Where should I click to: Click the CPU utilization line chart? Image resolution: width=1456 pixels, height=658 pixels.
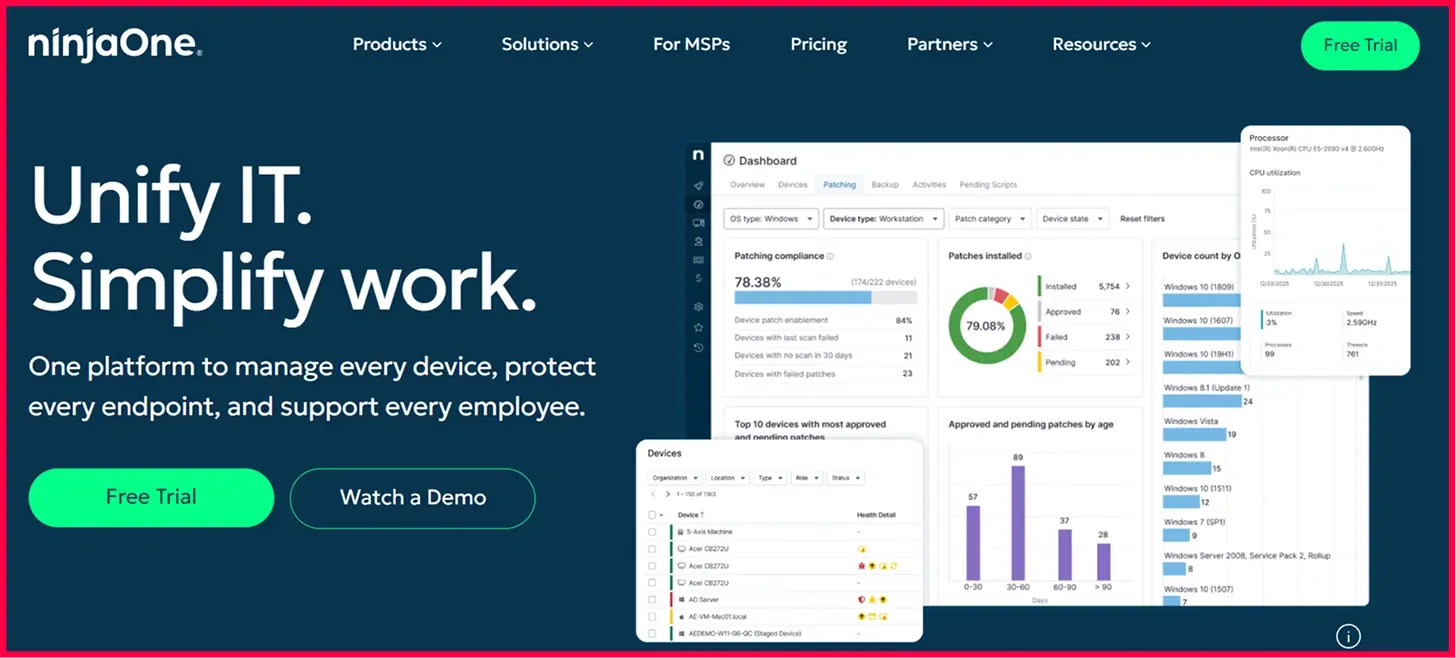(x=1342, y=233)
